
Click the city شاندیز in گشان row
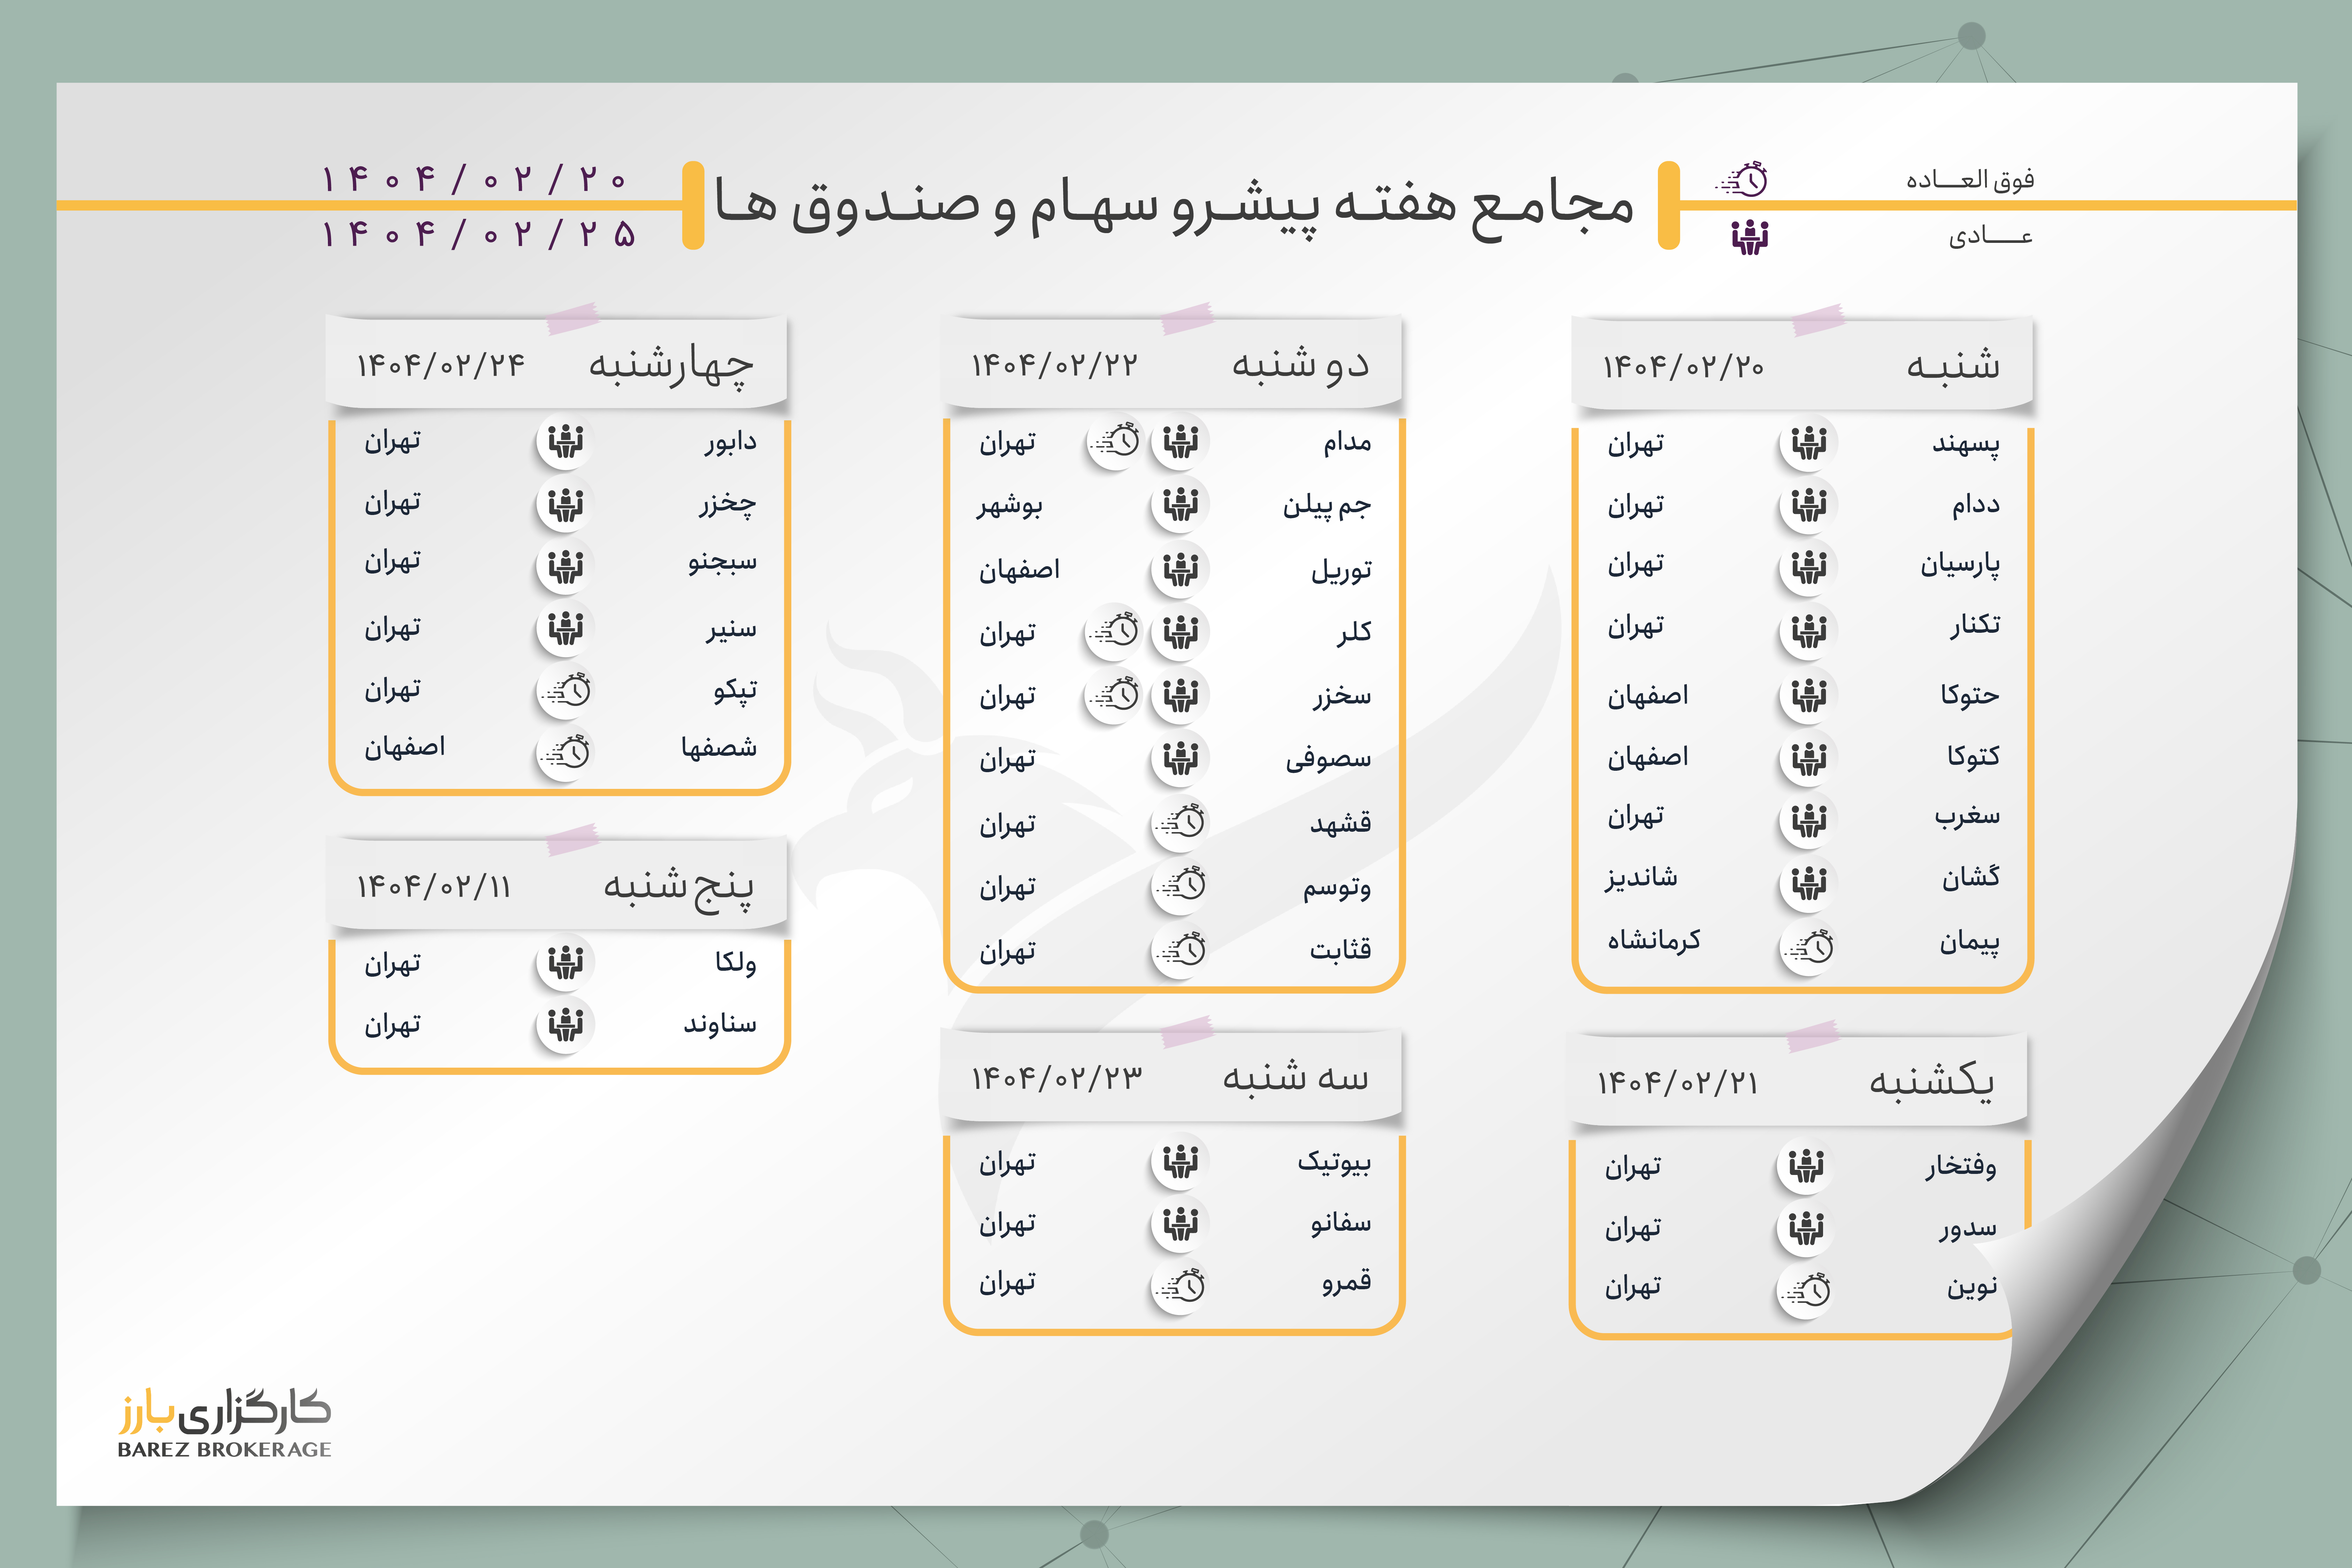point(1641,878)
